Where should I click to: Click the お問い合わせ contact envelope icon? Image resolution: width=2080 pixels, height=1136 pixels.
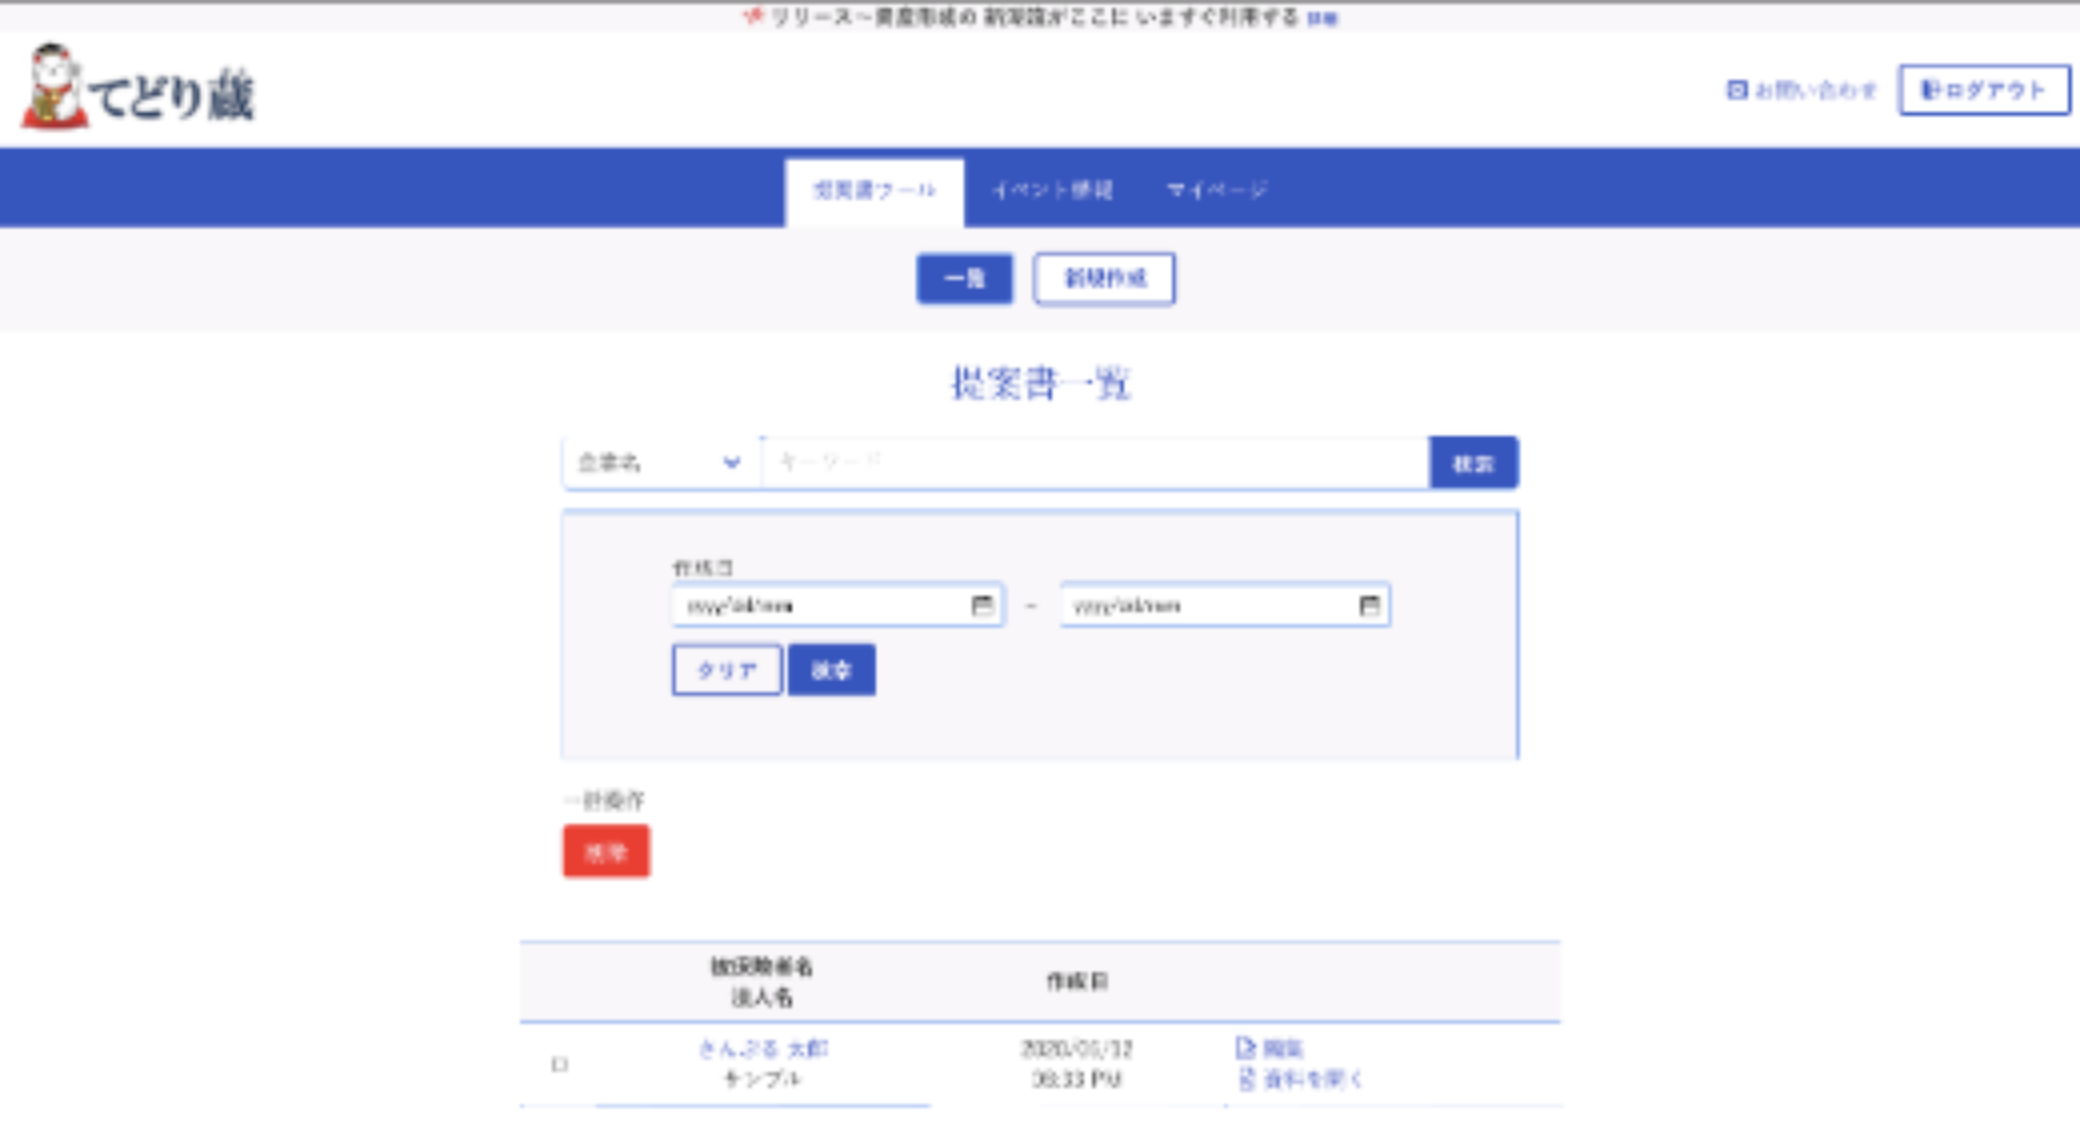1737,90
